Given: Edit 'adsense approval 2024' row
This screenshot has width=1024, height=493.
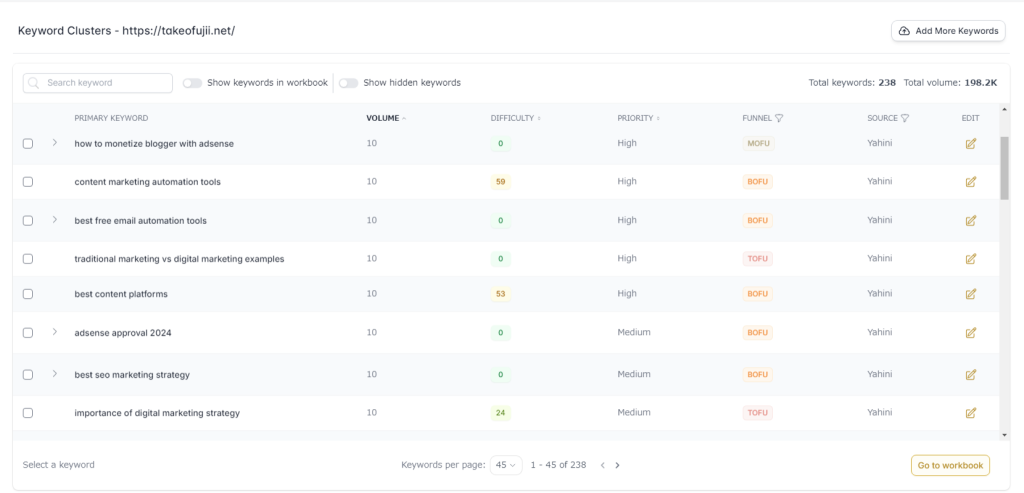Looking at the screenshot, I should pos(970,332).
